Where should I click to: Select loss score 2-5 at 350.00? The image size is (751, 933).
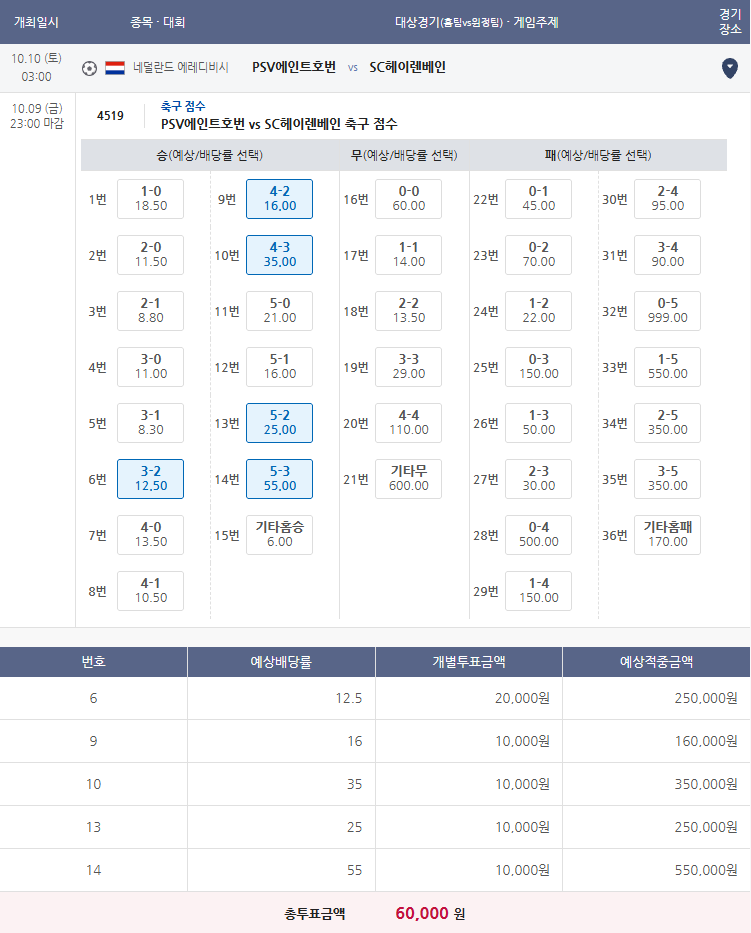click(x=668, y=422)
